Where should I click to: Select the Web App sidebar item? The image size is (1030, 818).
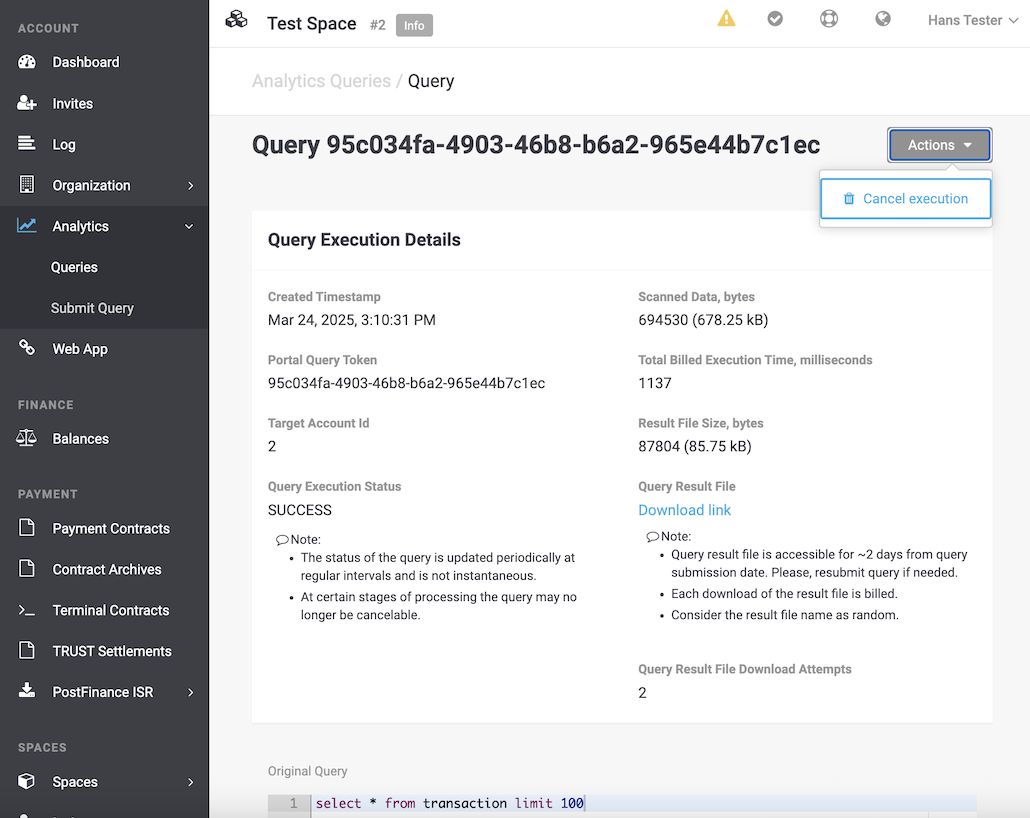[79, 348]
